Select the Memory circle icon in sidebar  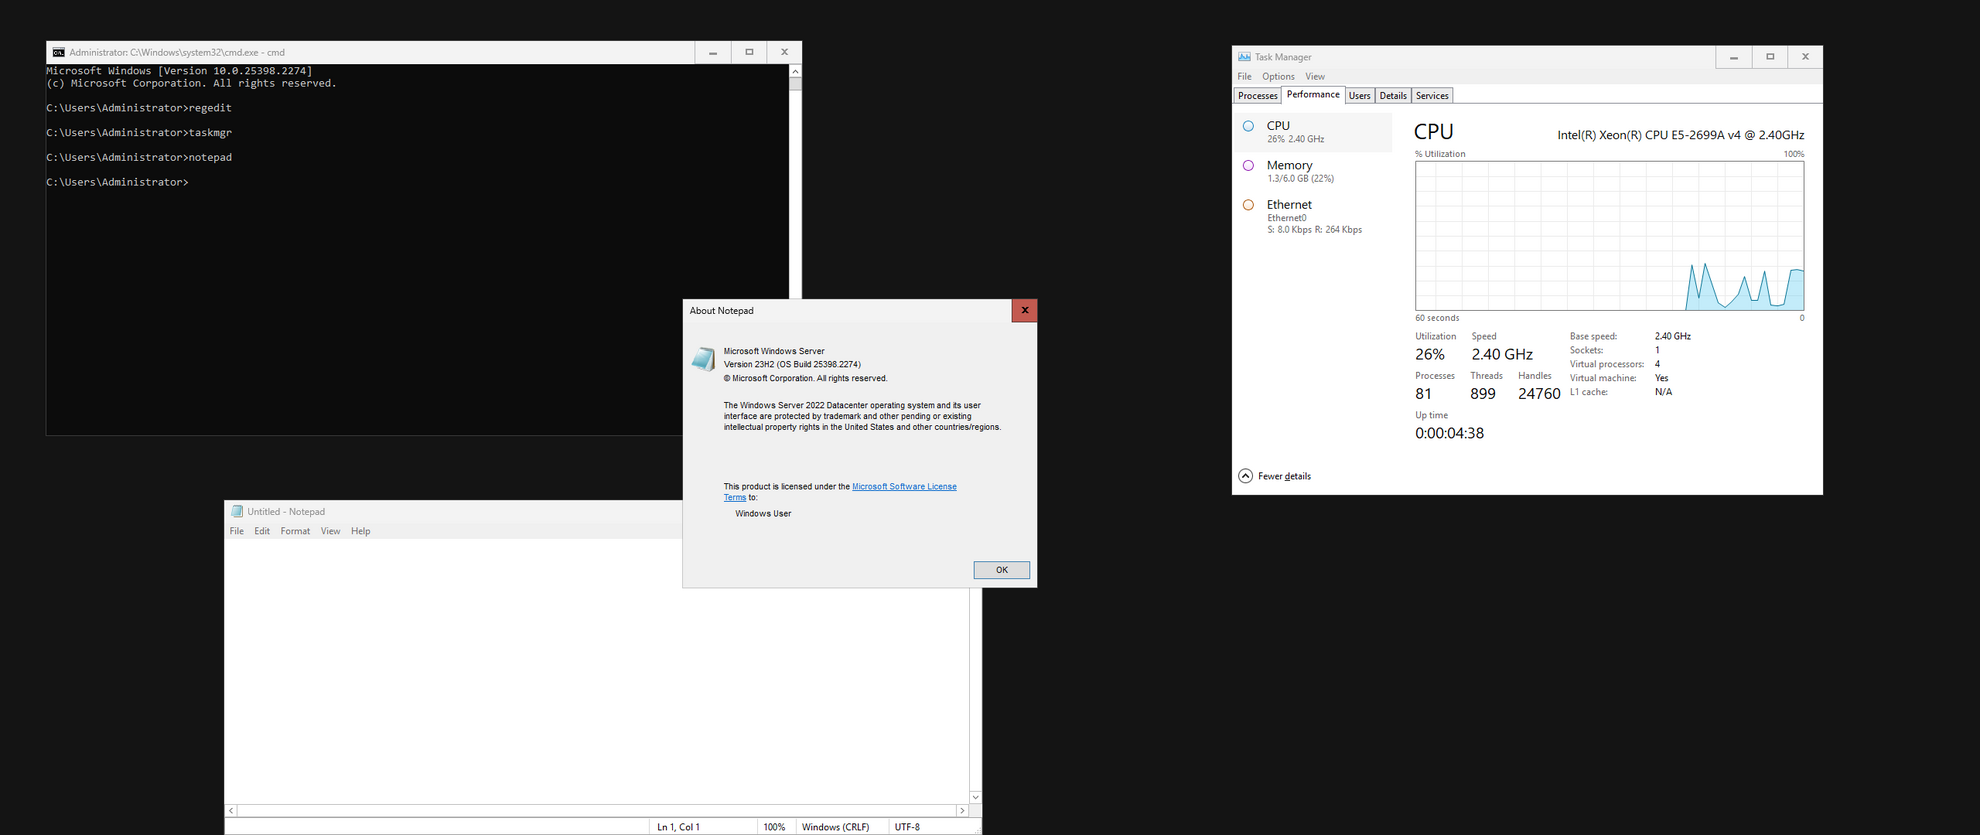pos(1248,166)
